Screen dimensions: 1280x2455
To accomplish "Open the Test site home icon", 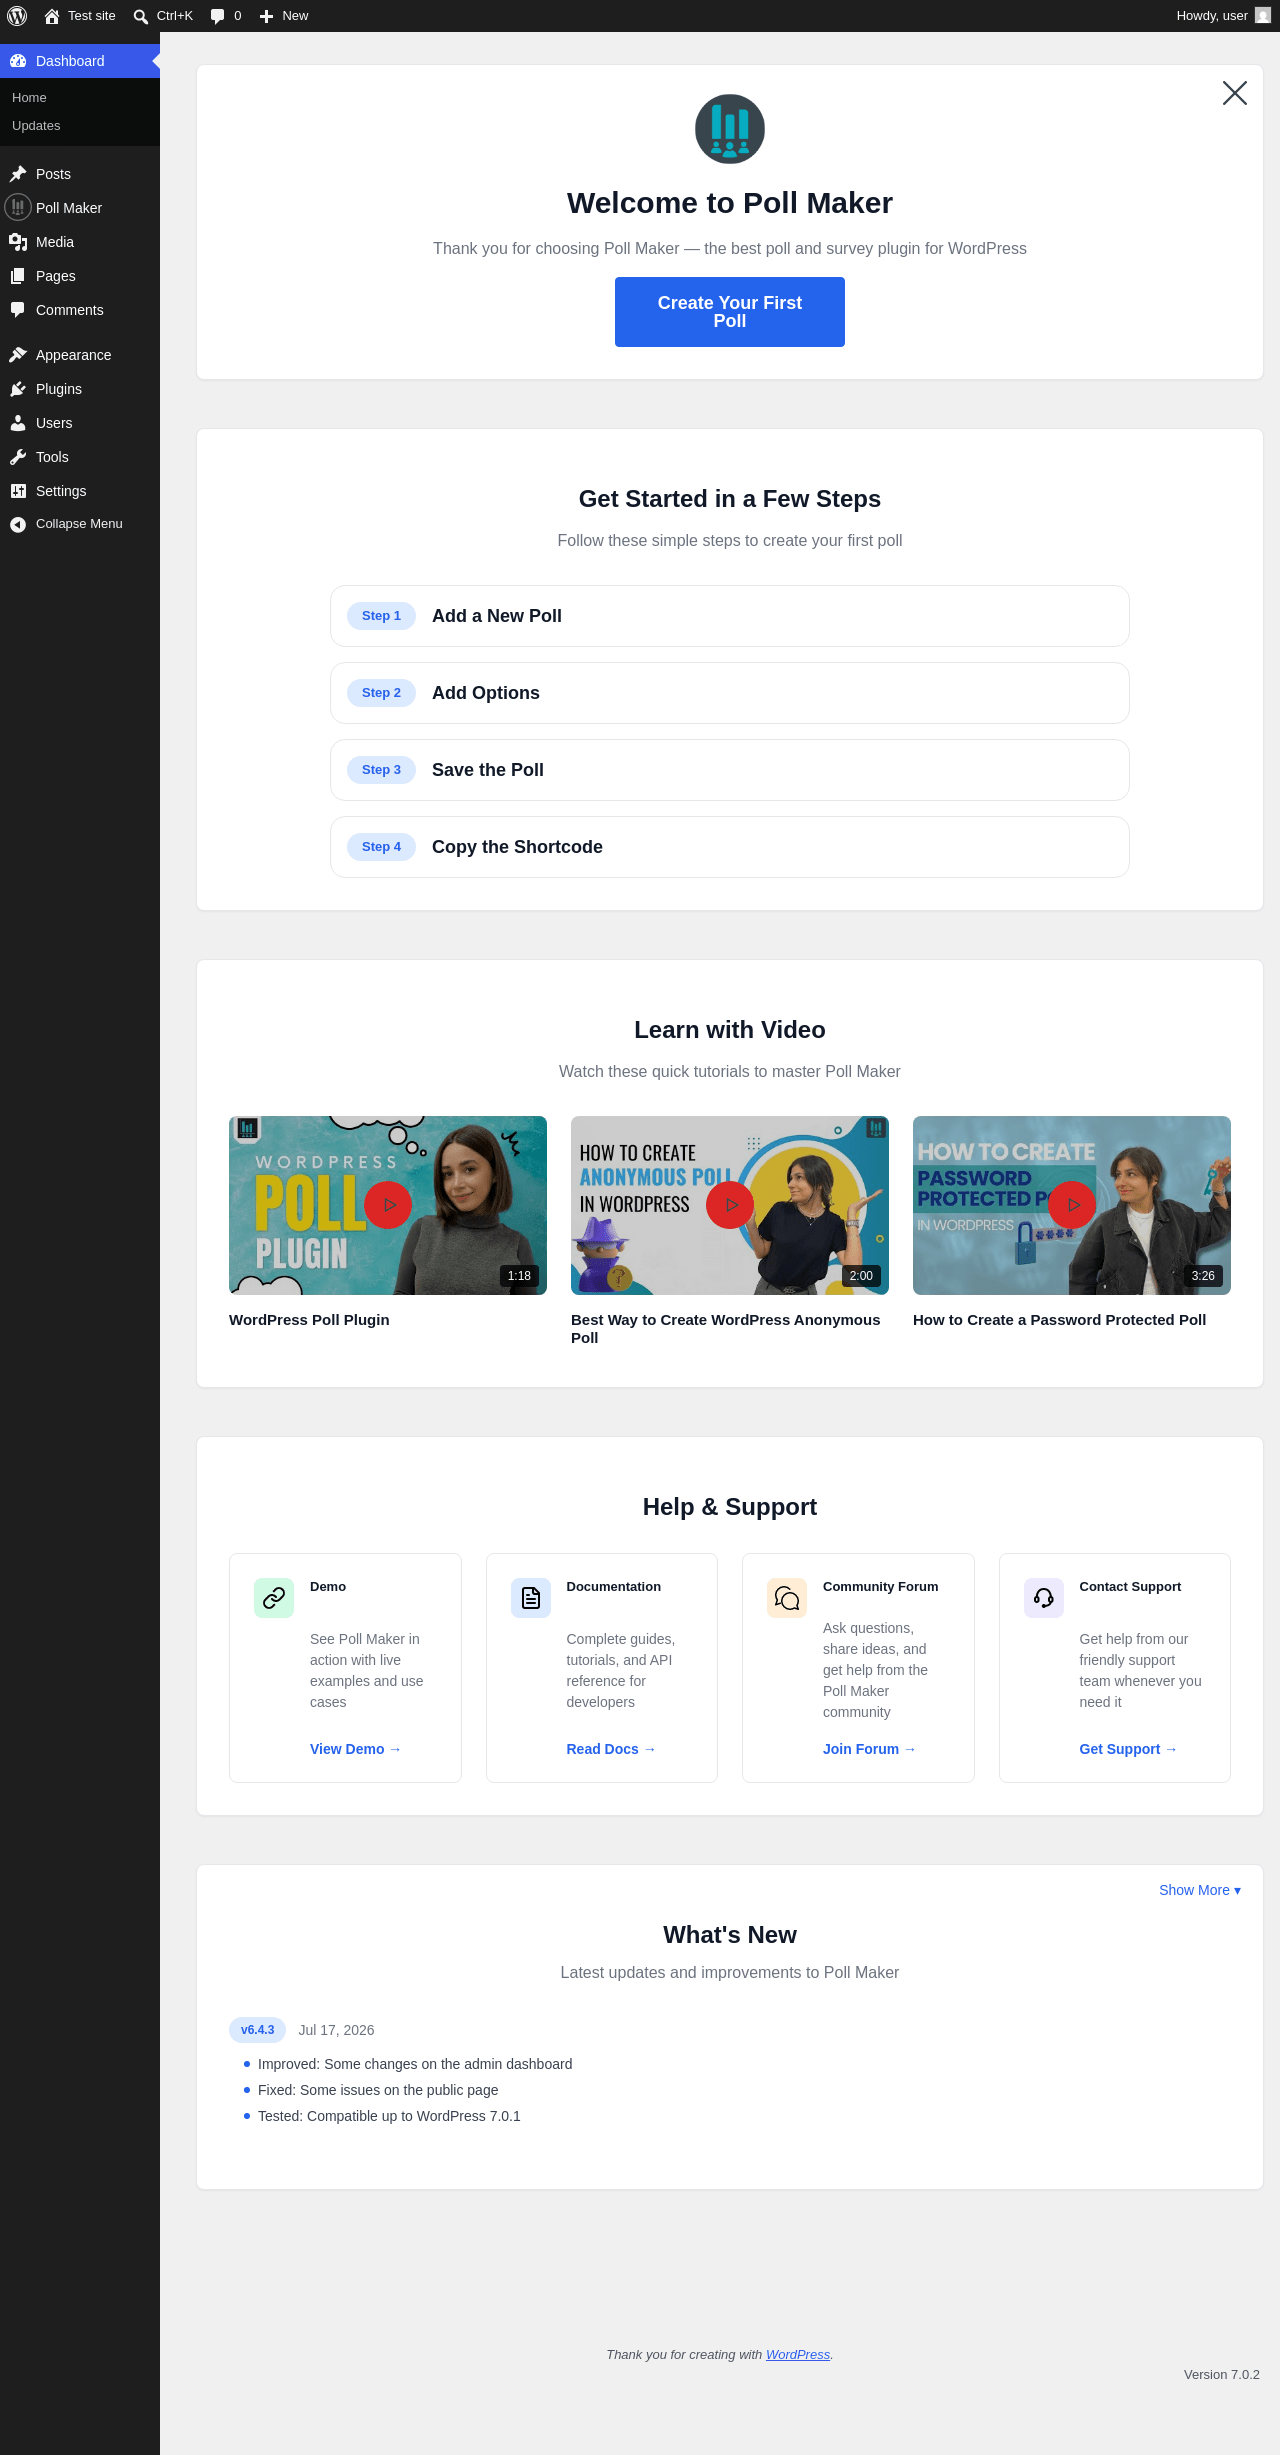I will (x=52, y=16).
